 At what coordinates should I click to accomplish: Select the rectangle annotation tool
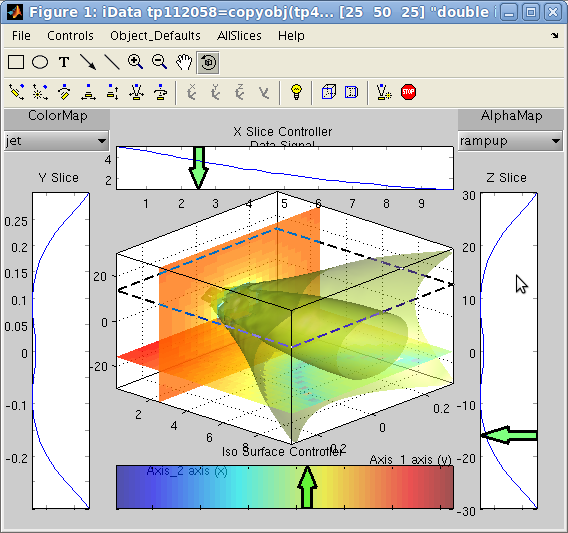click(16, 62)
